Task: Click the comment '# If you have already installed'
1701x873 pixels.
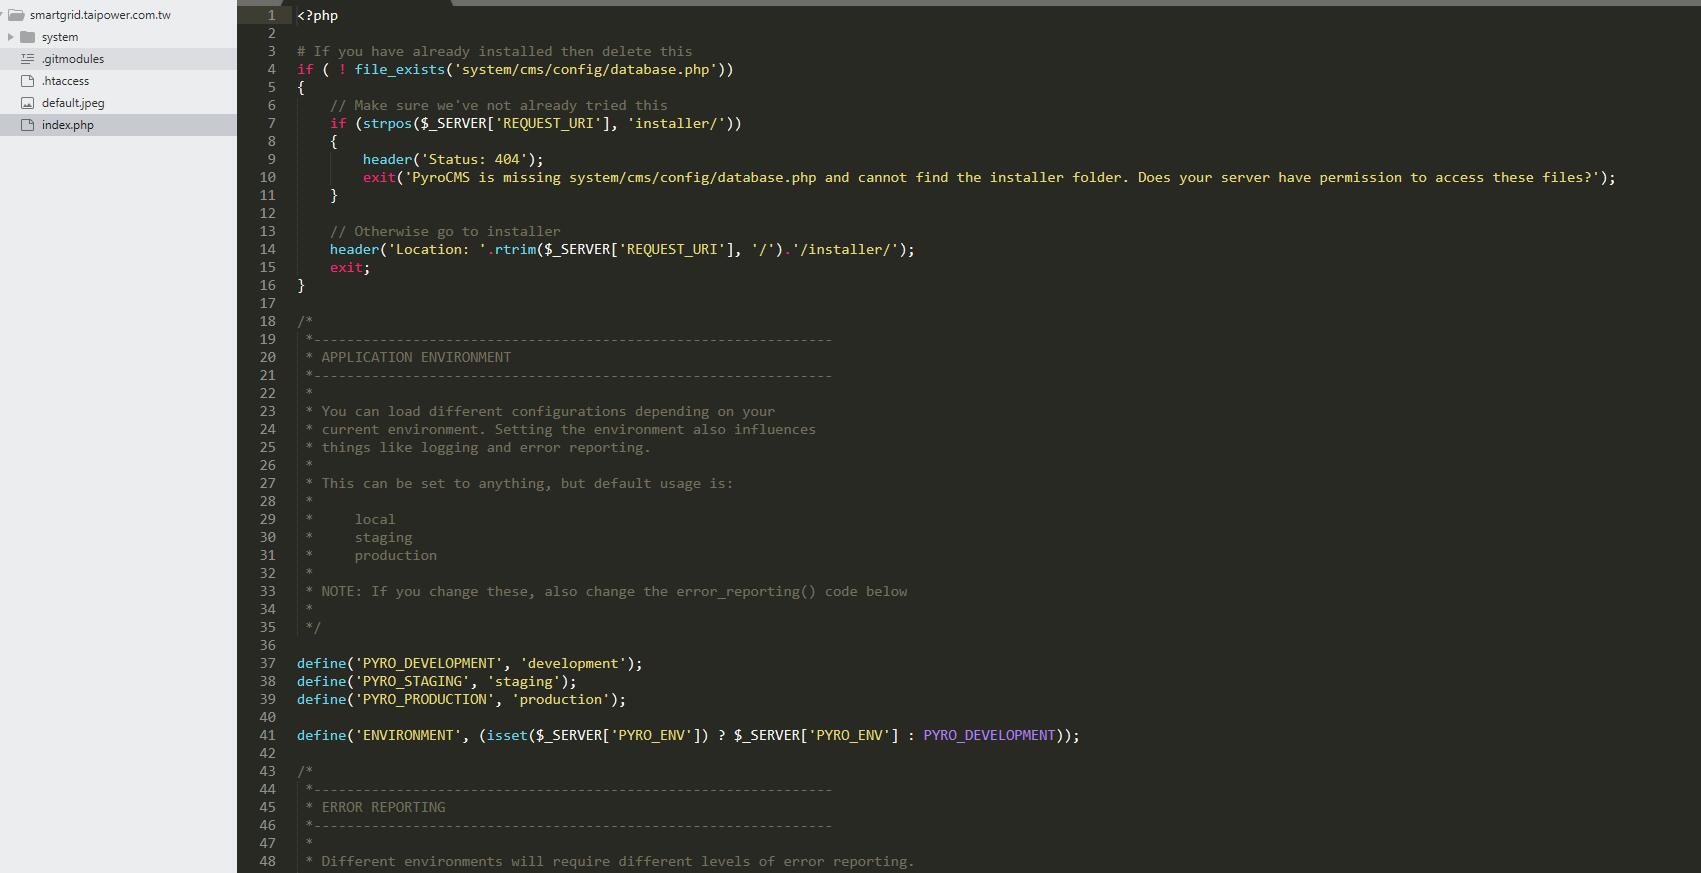Action: click(x=494, y=51)
